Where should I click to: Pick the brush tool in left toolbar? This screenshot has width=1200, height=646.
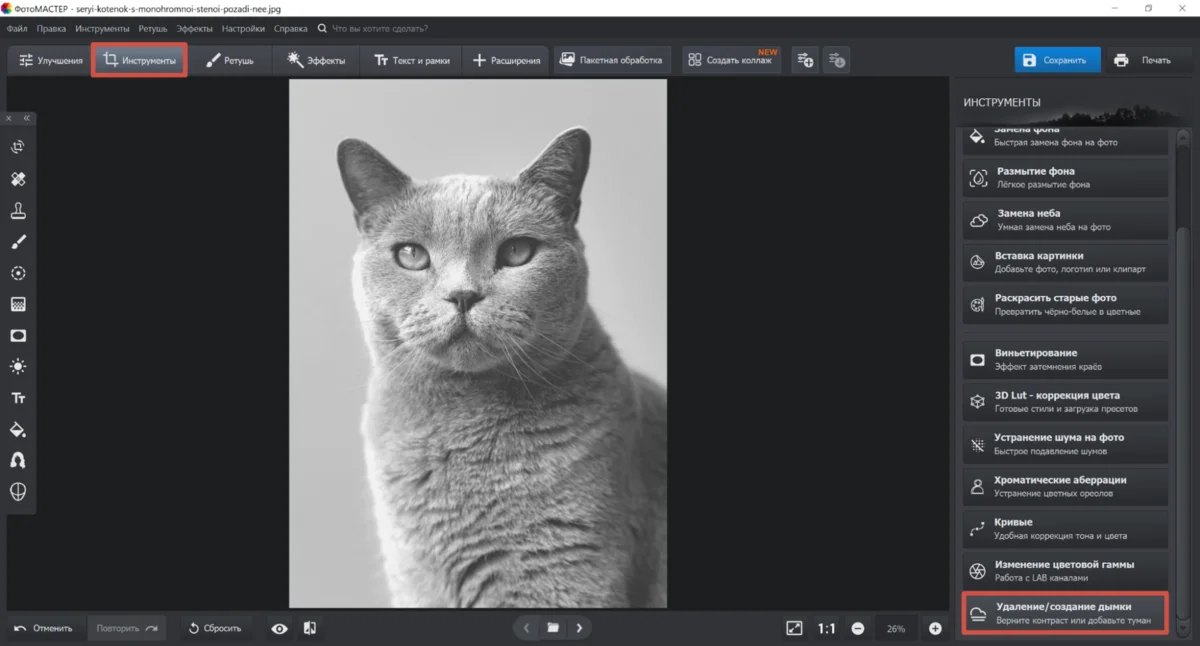[x=18, y=242]
